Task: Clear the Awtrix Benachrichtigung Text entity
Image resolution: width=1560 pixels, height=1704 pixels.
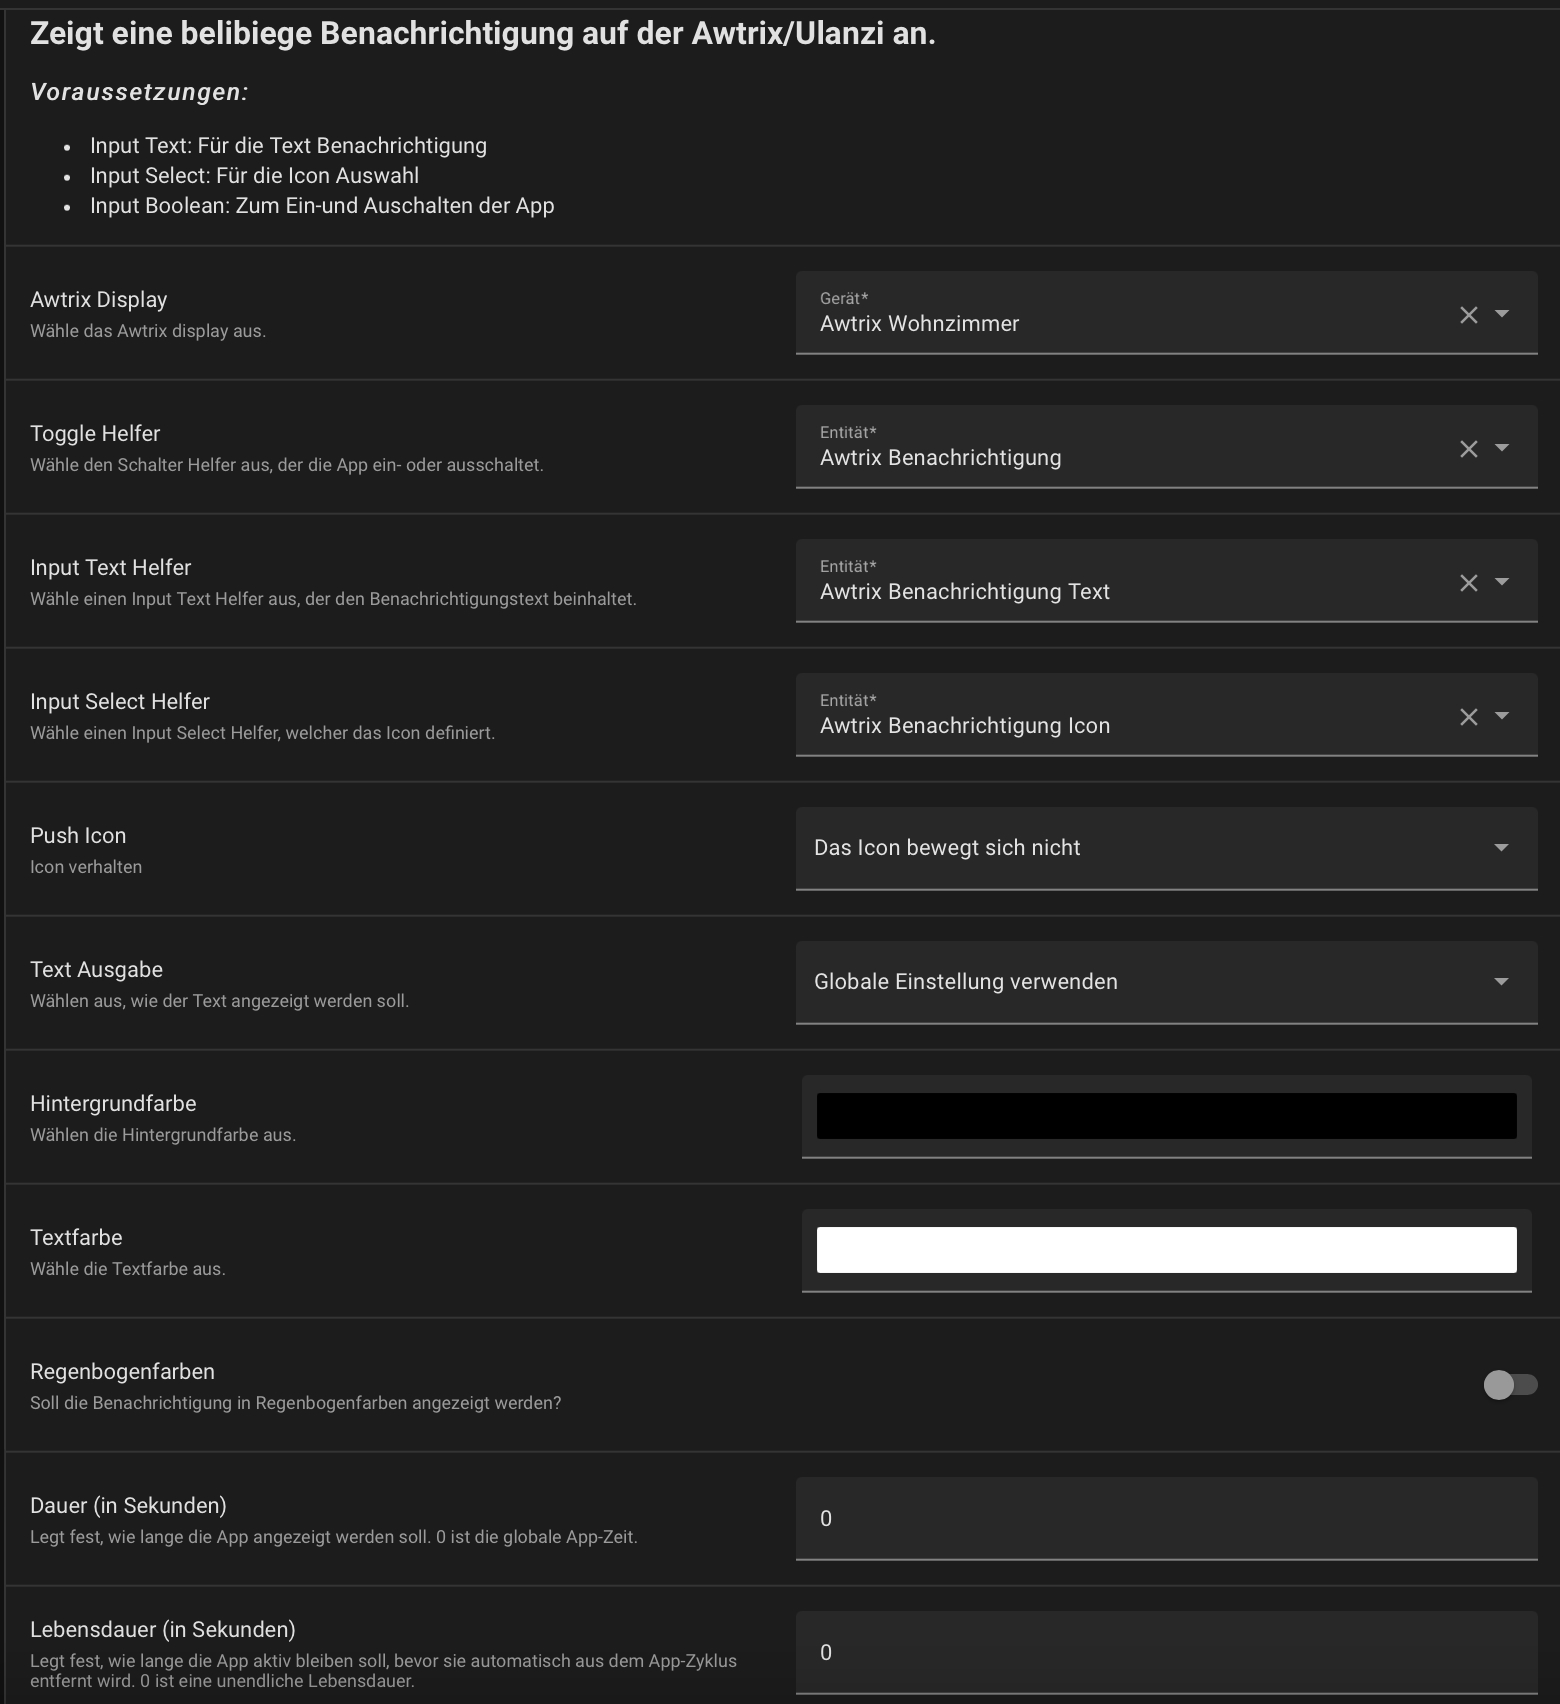Action: [x=1468, y=583]
